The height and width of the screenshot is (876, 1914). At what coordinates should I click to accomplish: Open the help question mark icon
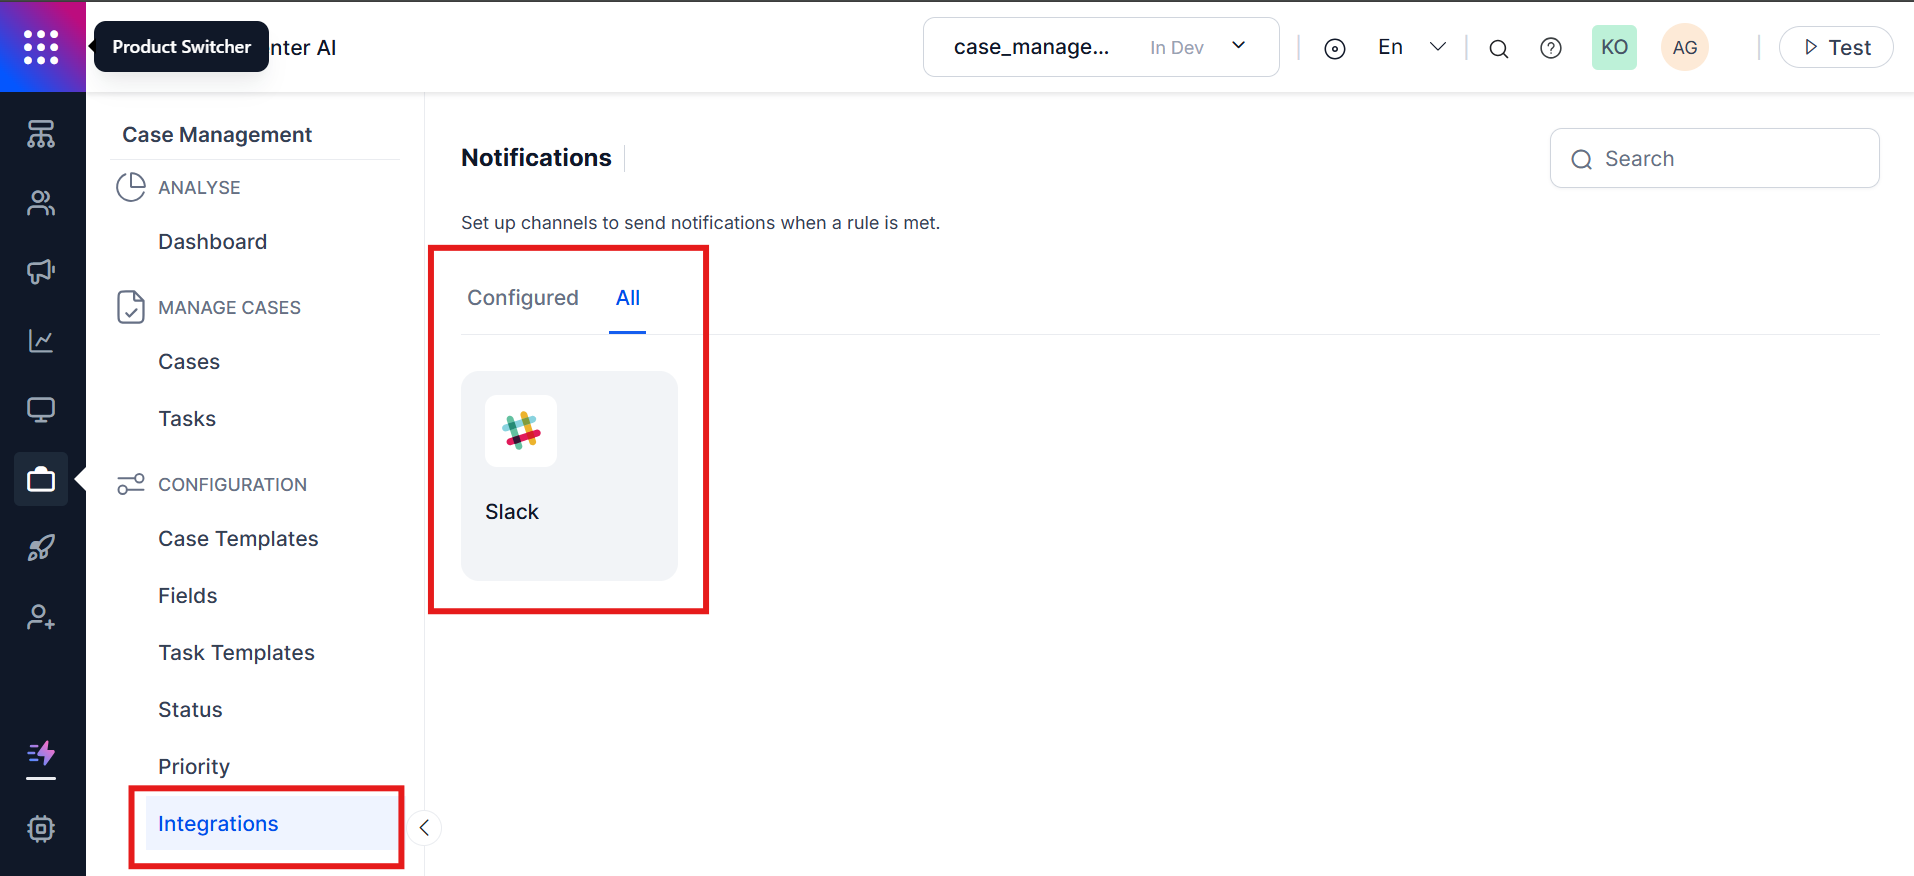coord(1550,48)
